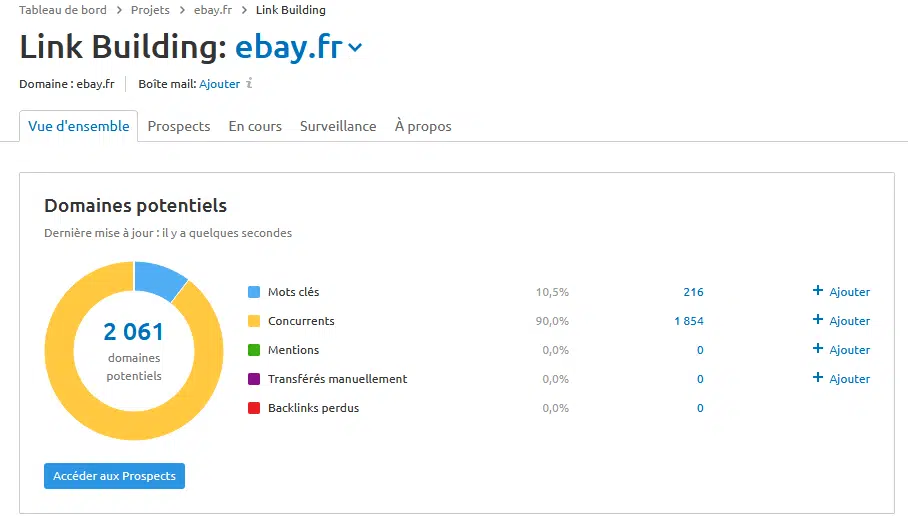
Task: Click plus icon in Transférés manuellement row
Action: tap(818, 378)
